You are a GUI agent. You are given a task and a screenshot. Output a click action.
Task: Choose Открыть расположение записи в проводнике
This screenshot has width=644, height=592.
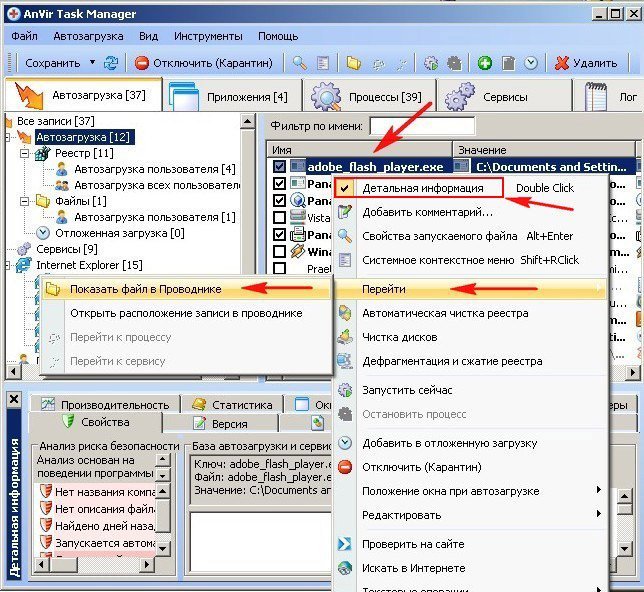click(186, 313)
